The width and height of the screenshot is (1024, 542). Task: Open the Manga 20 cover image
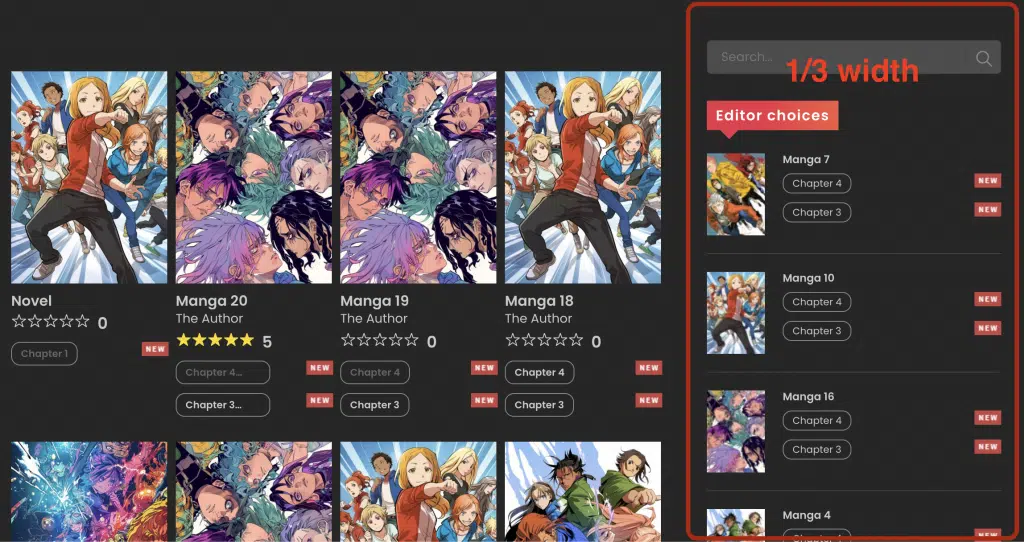pos(253,177)
